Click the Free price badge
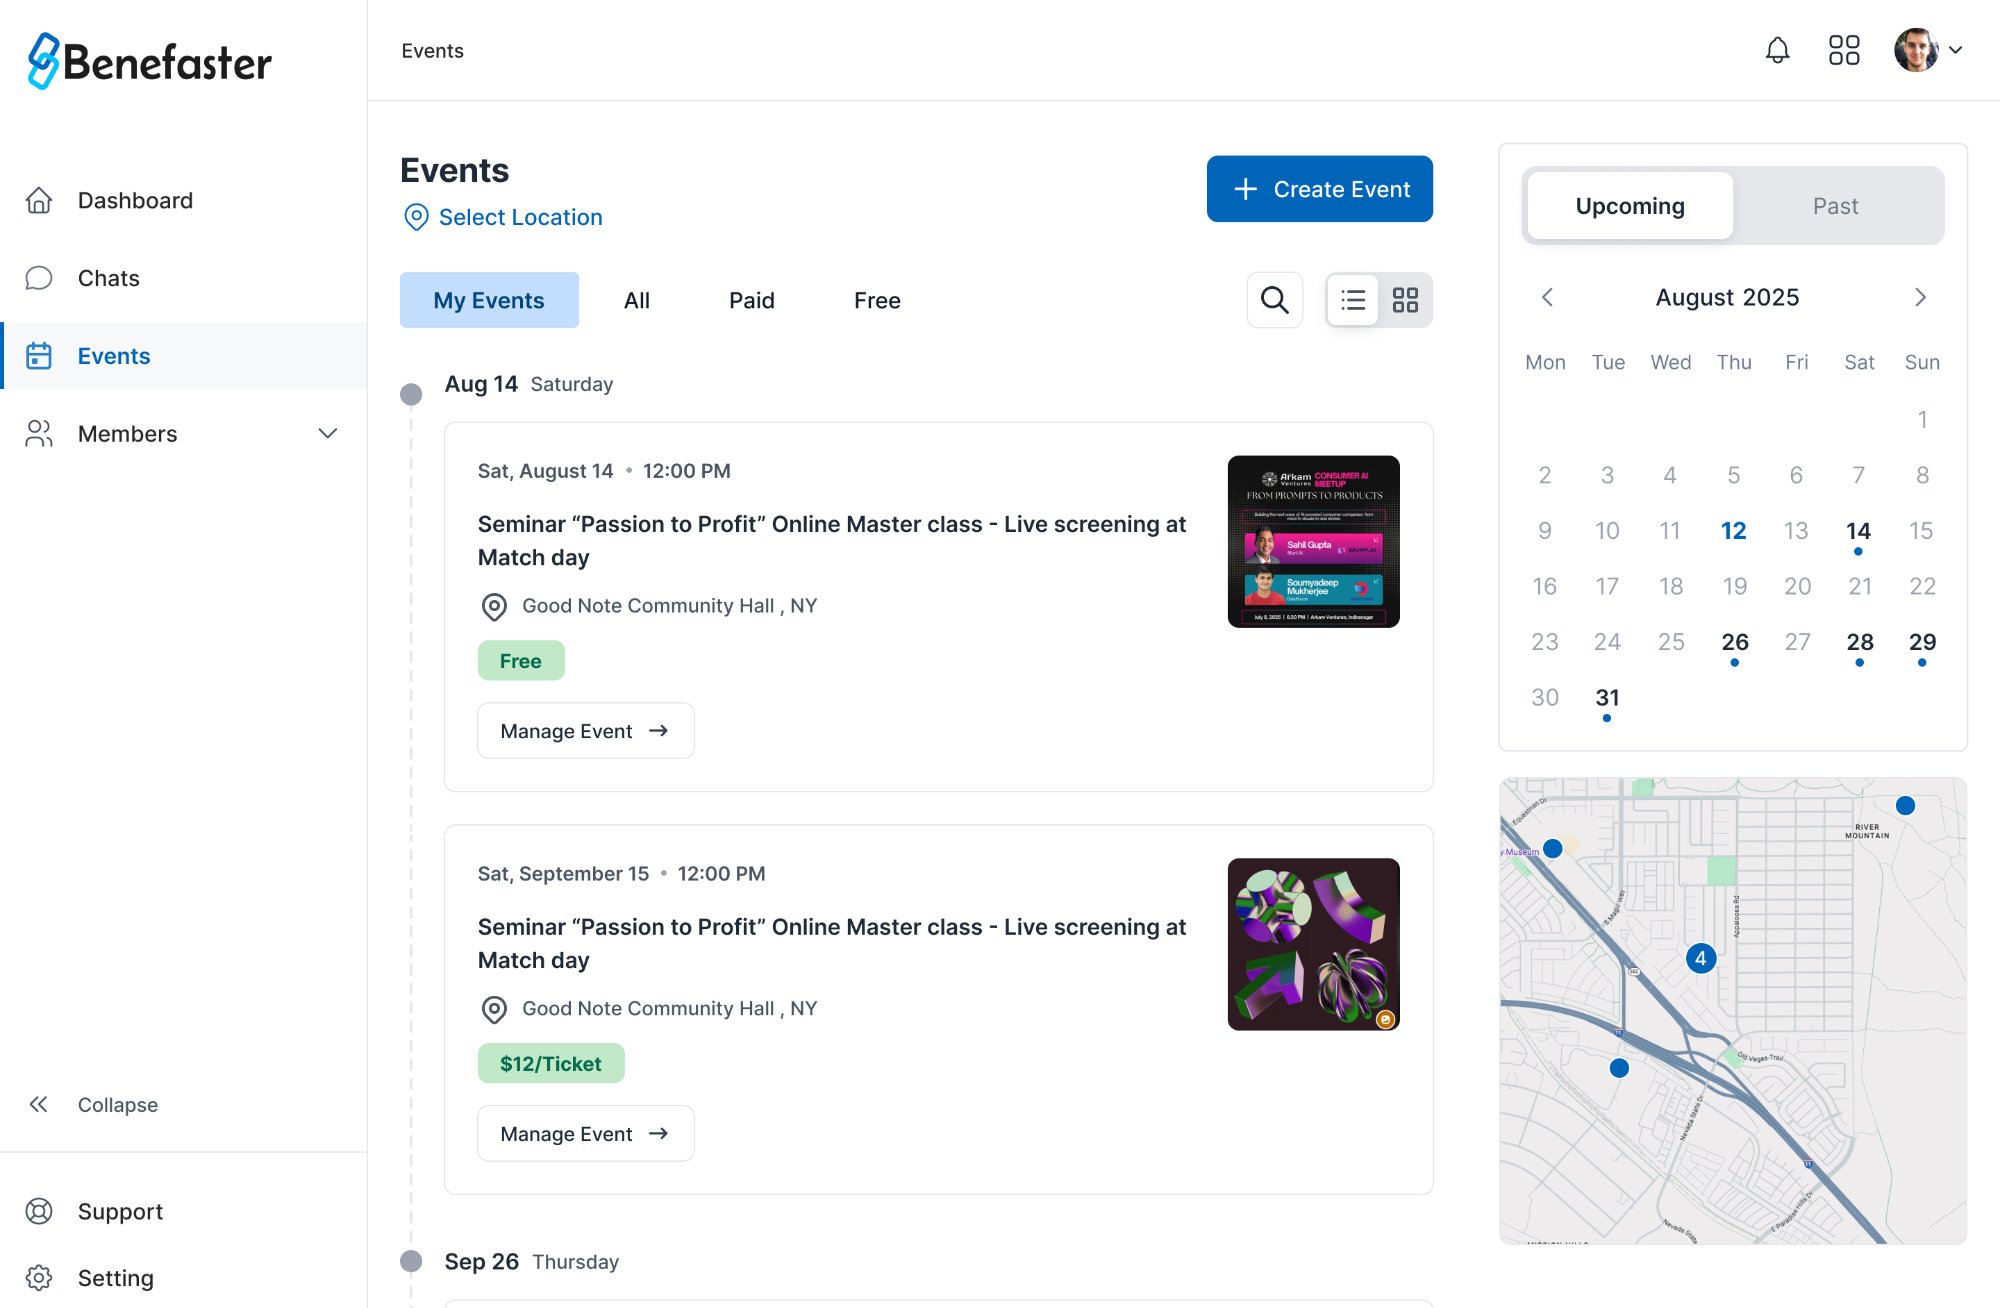Image resolution: width=2000 pixels, height=1308 pixels. (x=521, y=661)
